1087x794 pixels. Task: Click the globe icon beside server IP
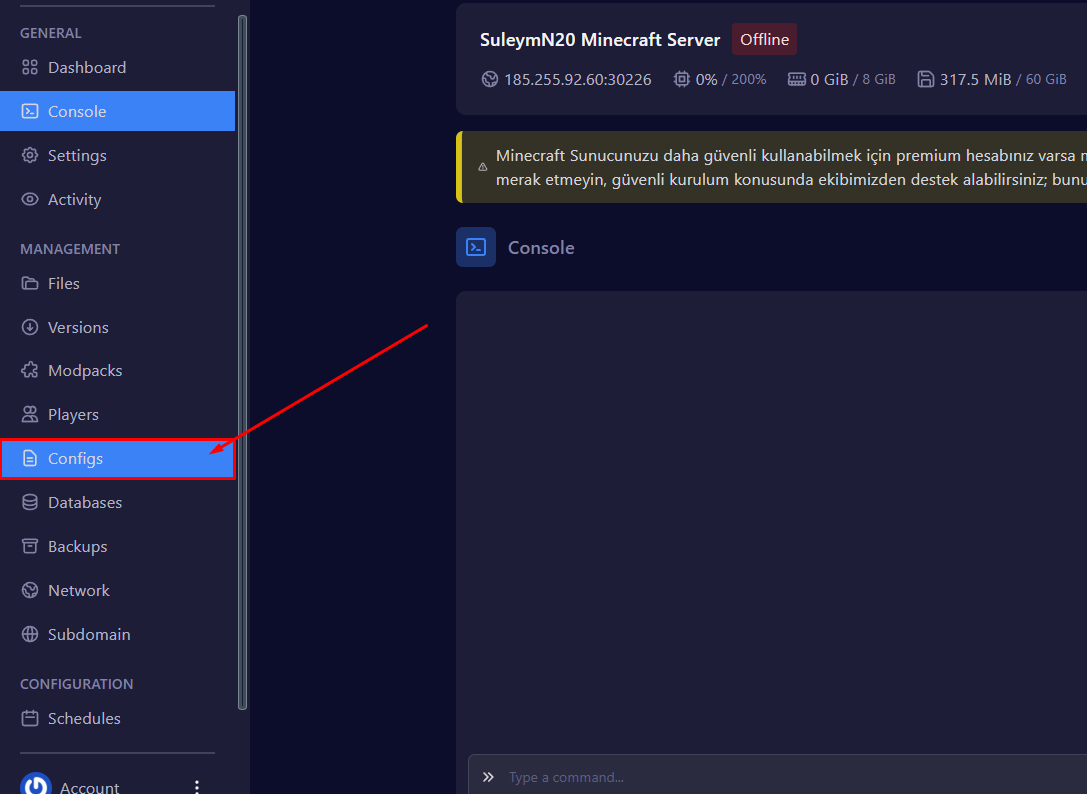(x=489, y=79)
